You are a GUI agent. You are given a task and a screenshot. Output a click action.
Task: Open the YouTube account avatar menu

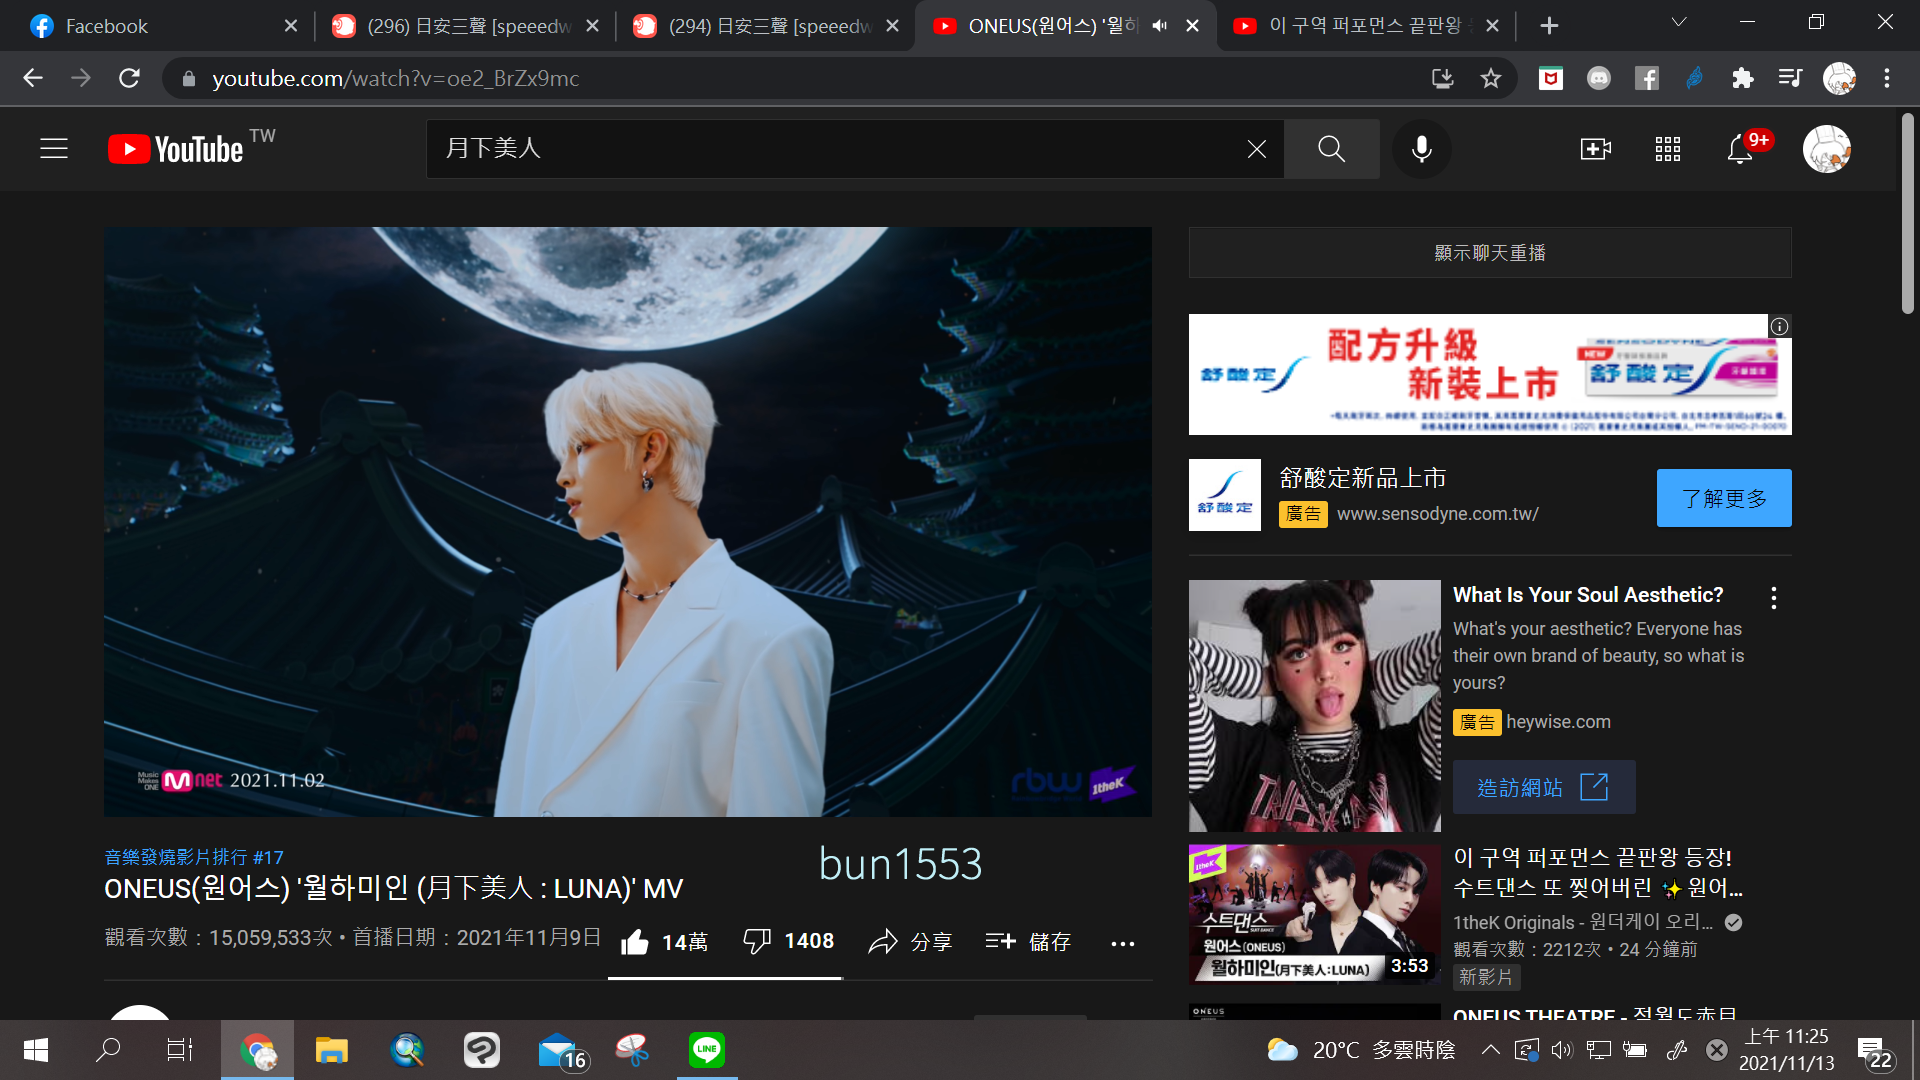[1827, 149]
